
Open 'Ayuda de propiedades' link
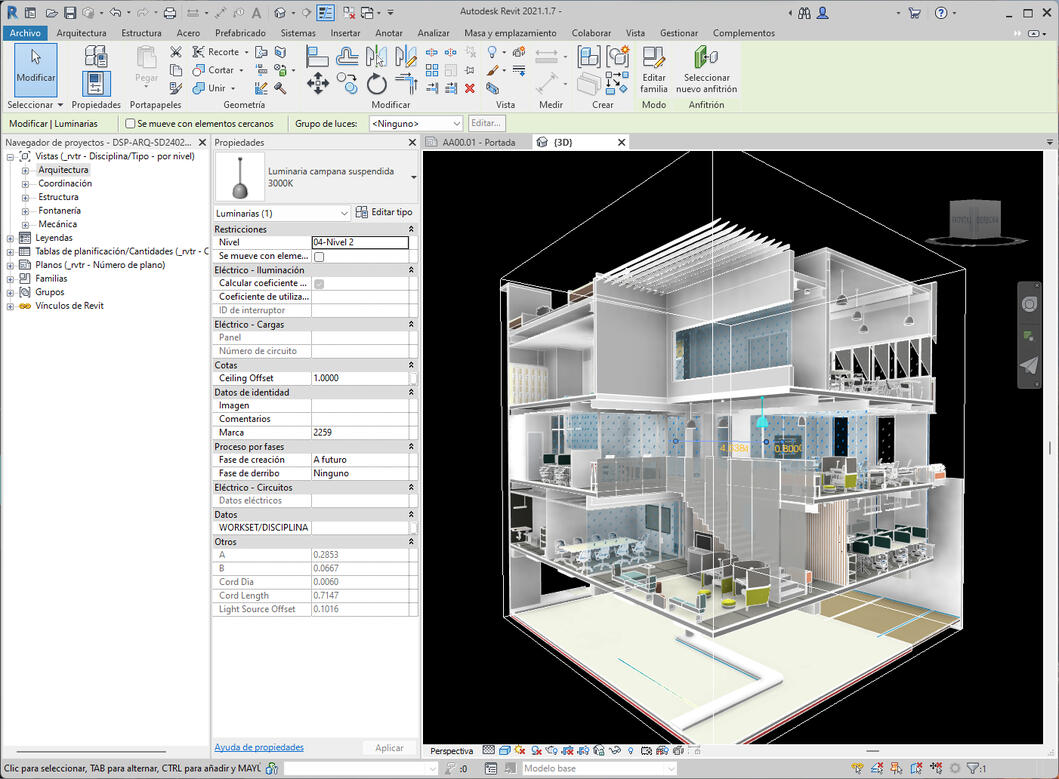point(258,747)
